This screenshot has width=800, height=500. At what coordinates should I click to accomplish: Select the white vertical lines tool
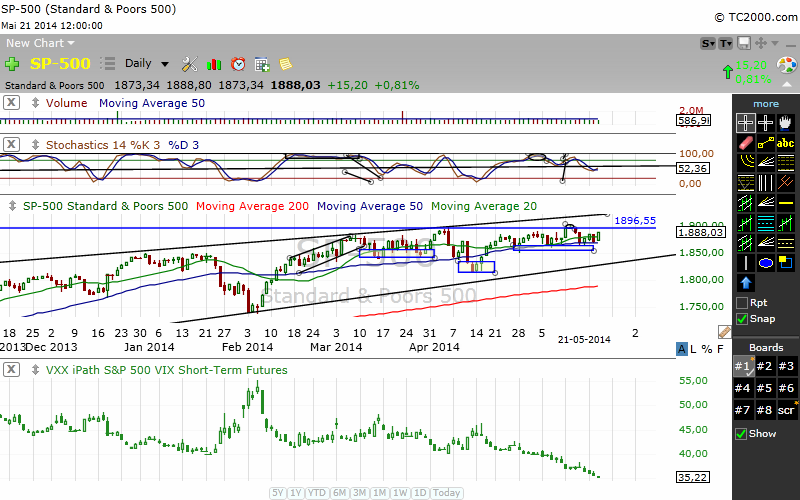[765, 183]
